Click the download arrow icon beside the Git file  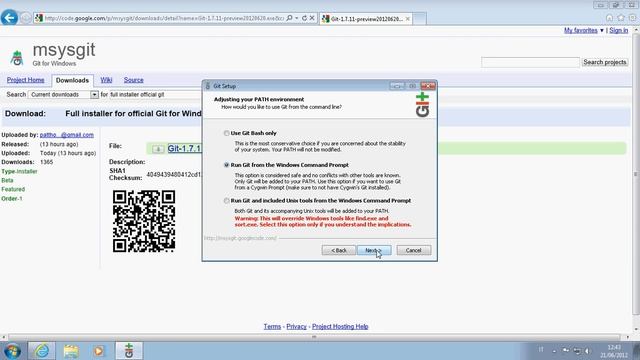coord(158,149)
